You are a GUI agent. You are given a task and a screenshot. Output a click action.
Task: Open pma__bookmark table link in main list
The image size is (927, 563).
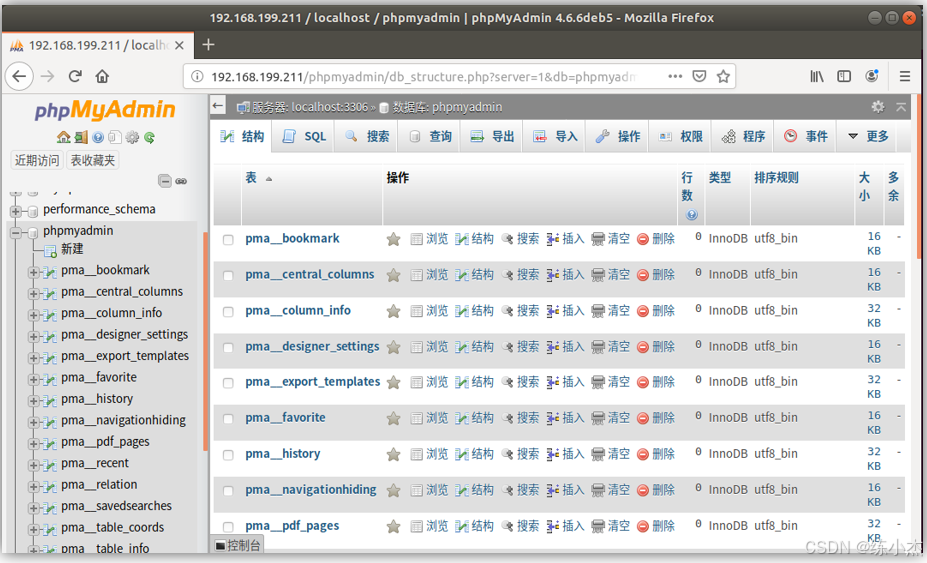point(292,238)
